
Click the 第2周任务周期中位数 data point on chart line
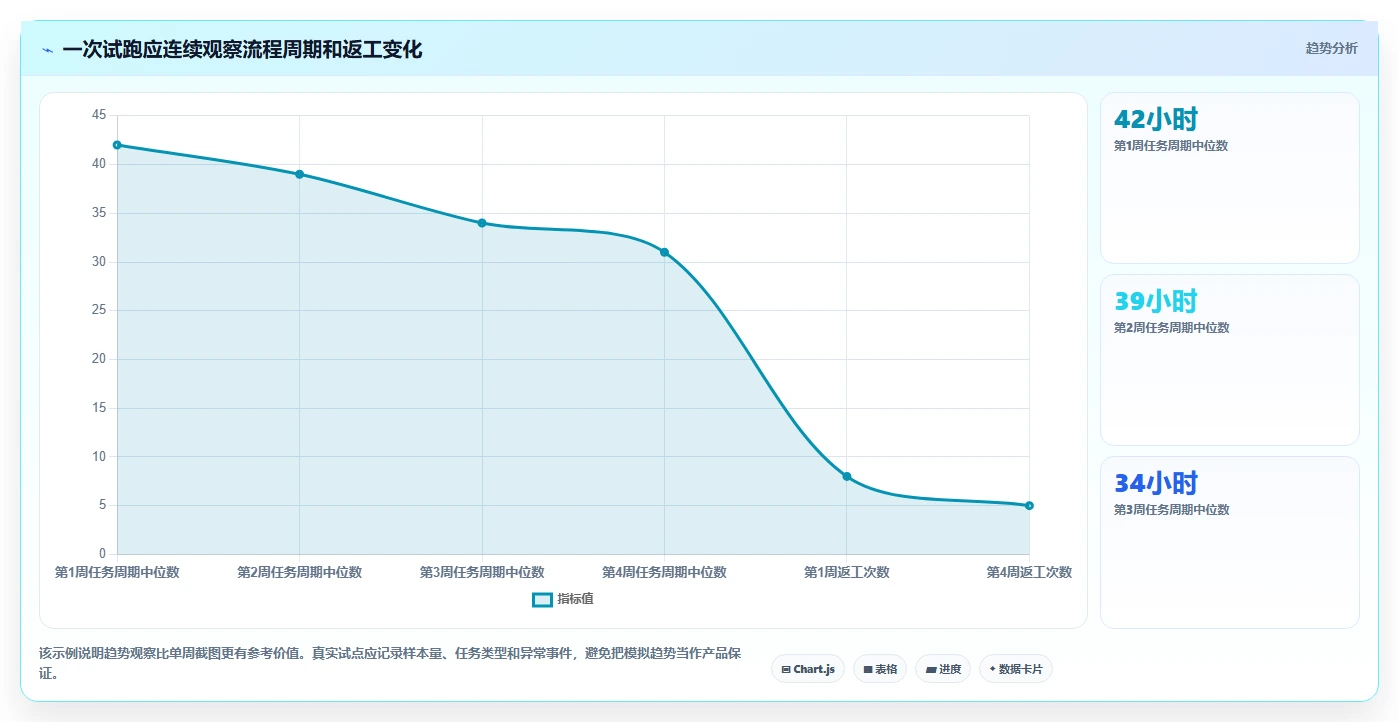coord(299,174)
